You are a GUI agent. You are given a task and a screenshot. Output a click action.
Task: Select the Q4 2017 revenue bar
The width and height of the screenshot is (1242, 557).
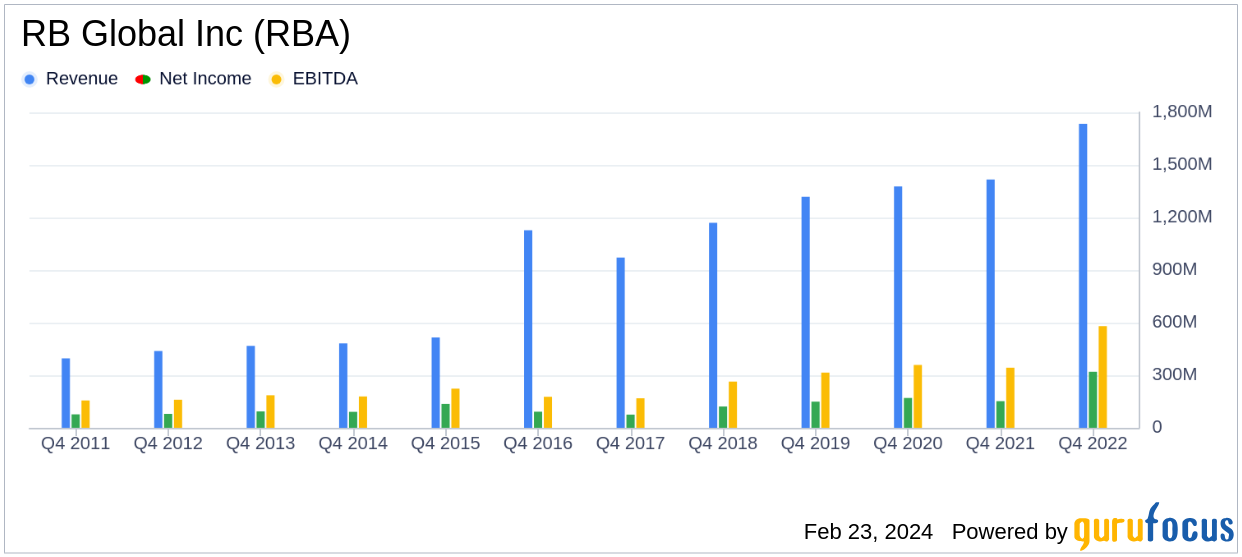click(620, 343)
